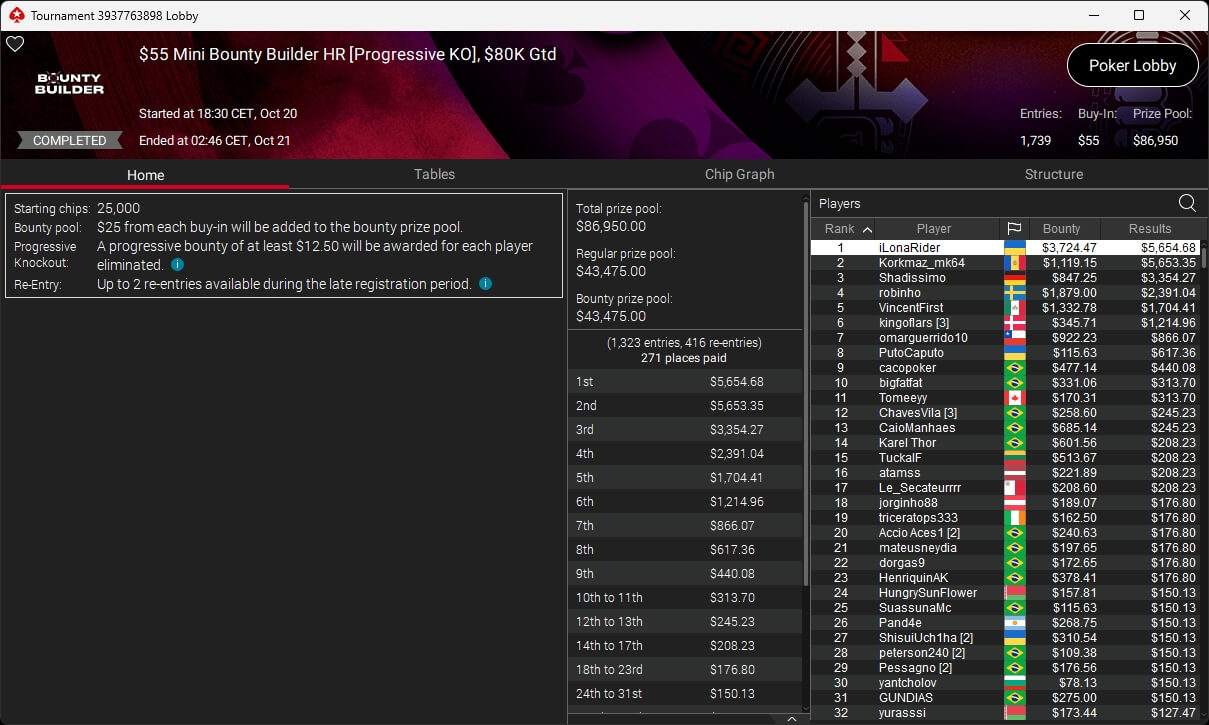Select player Korkmaz_mk64 row
Image resolution: width=1209 pixels, height=725 pixels.
1004,263
